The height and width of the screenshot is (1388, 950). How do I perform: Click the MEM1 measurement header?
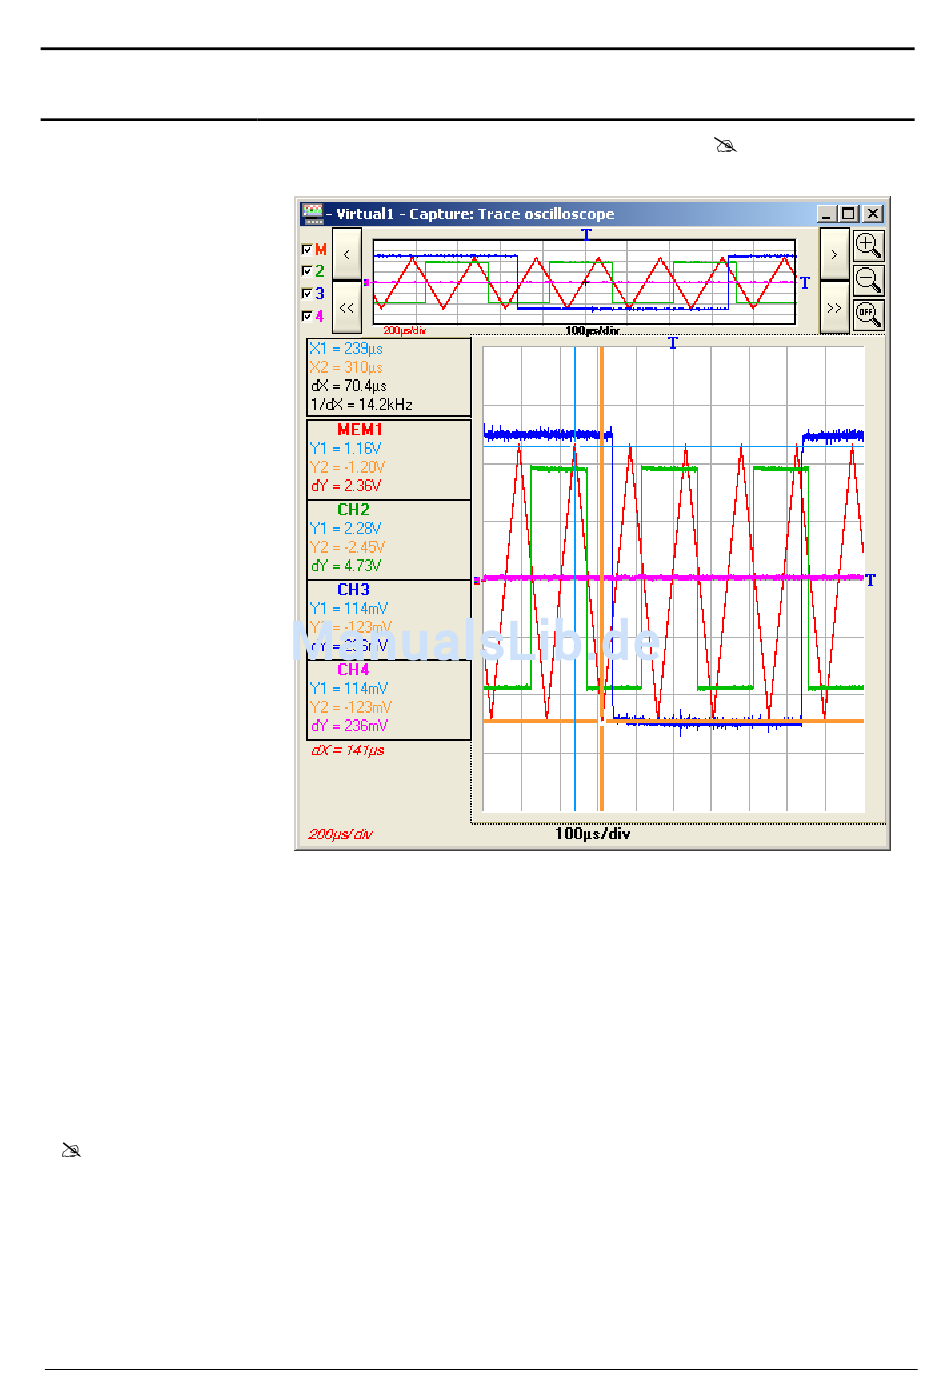point(359,429)
